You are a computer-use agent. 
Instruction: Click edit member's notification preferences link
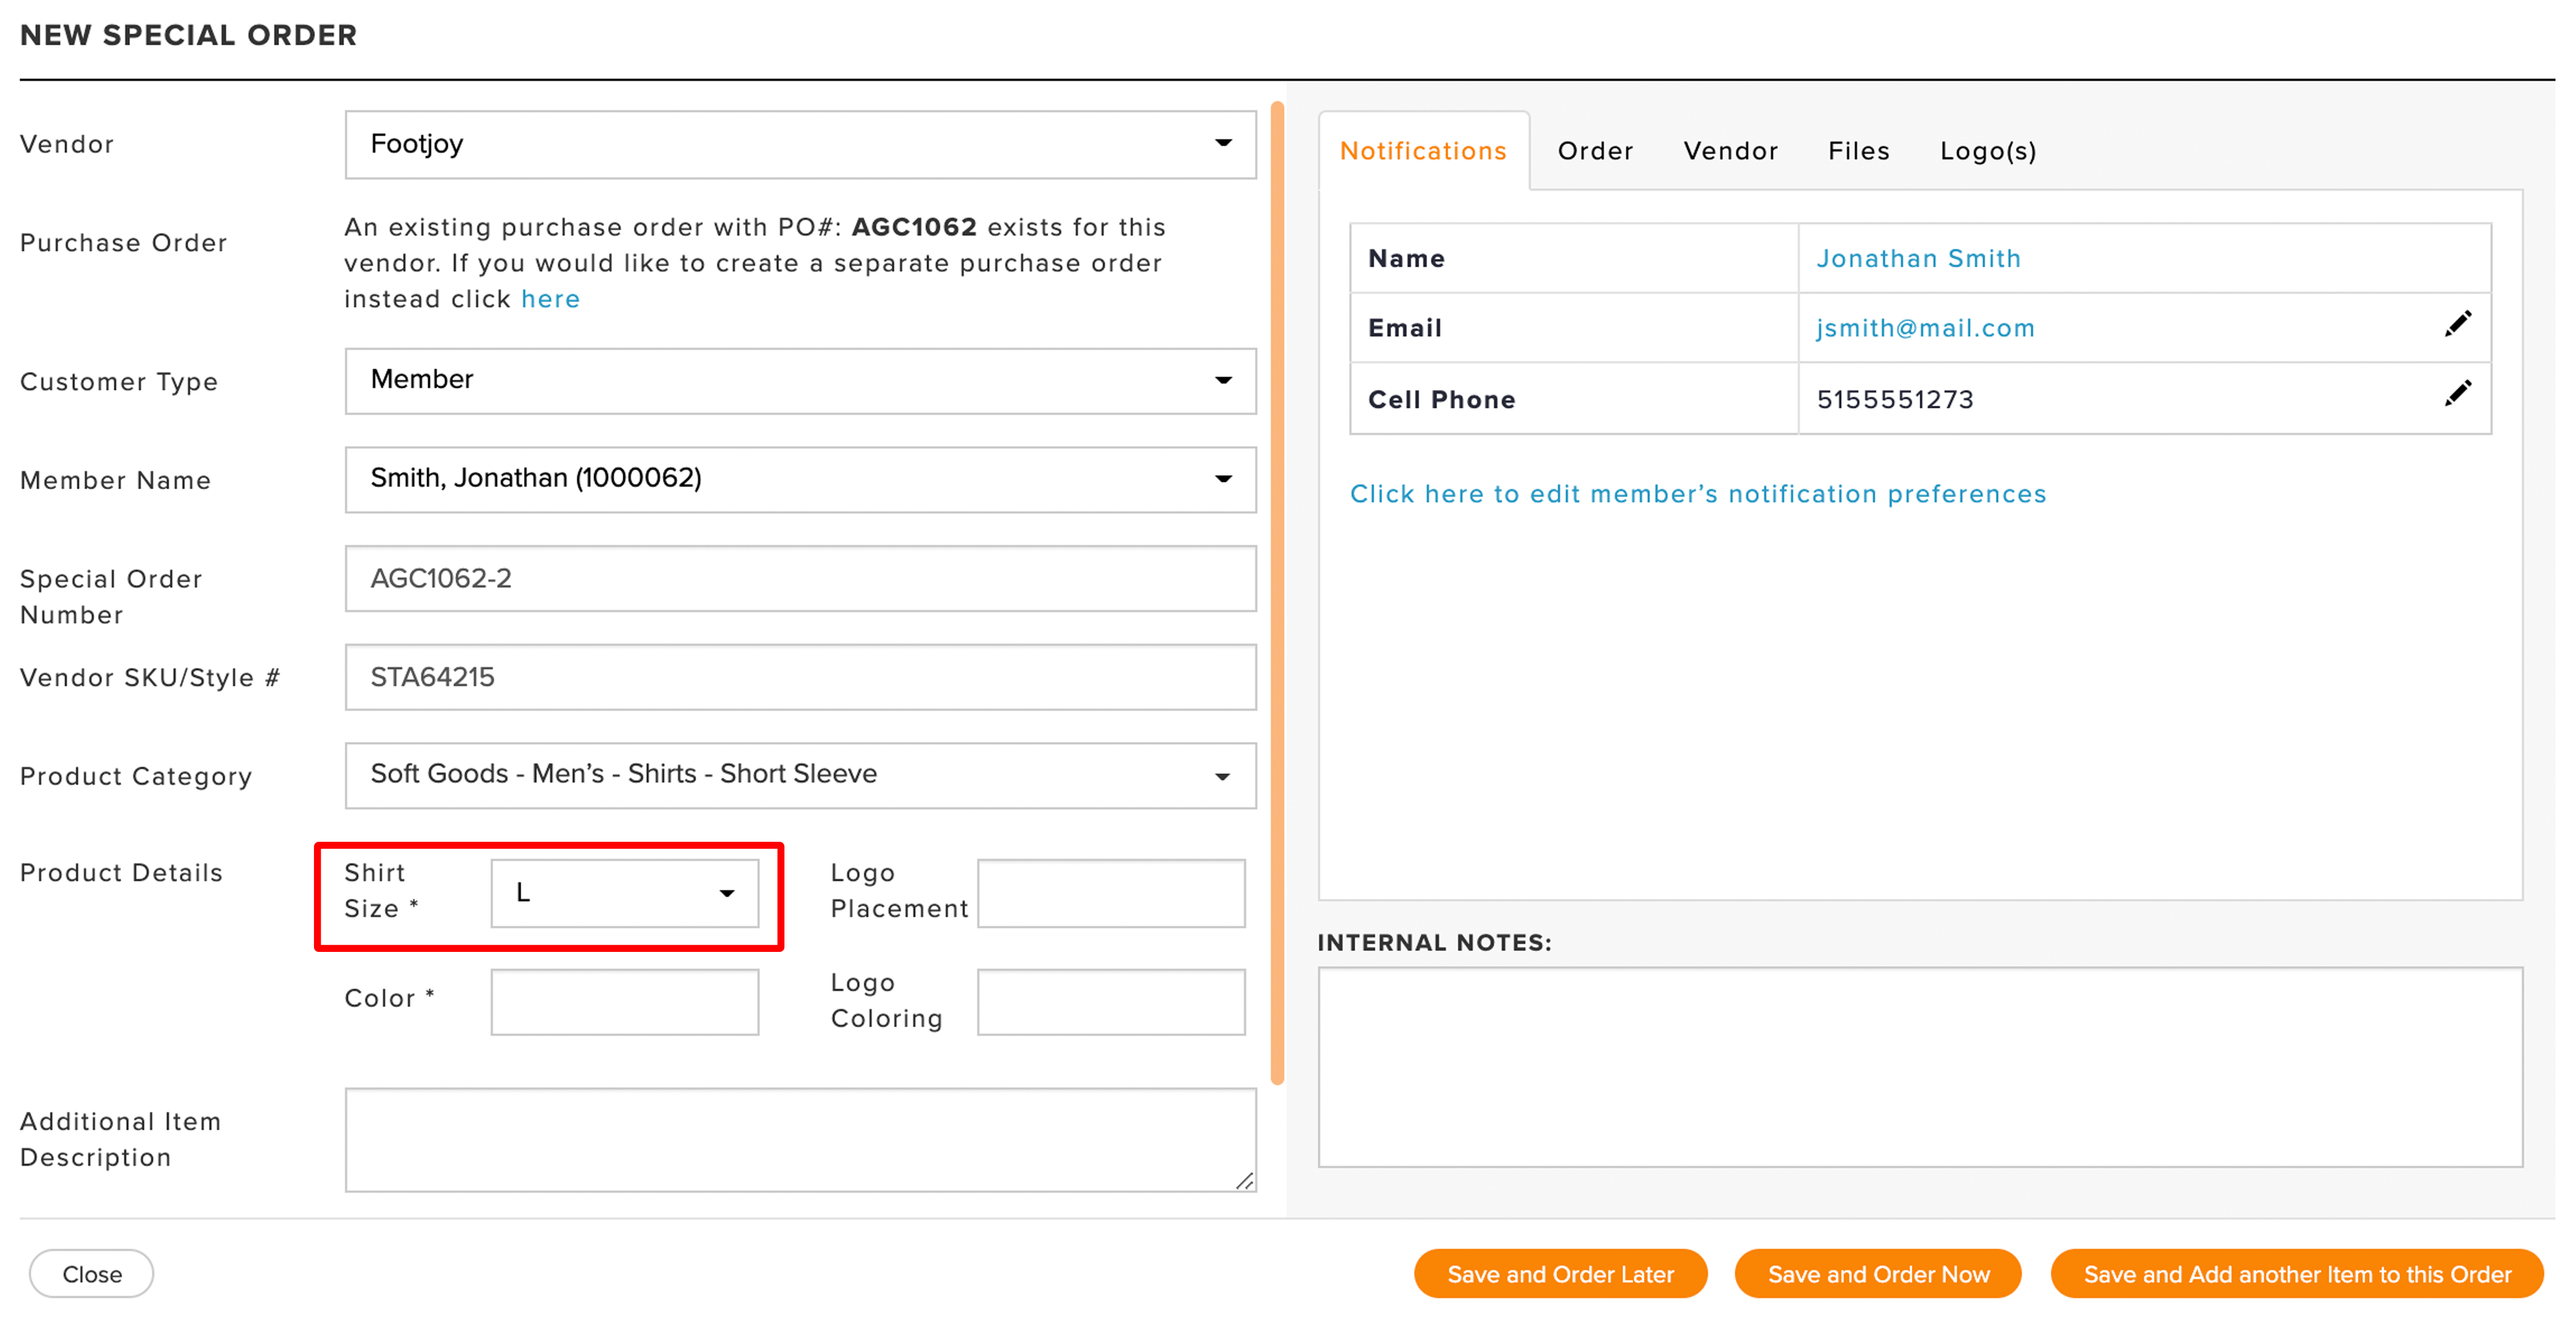click(x=1697, y=494)
